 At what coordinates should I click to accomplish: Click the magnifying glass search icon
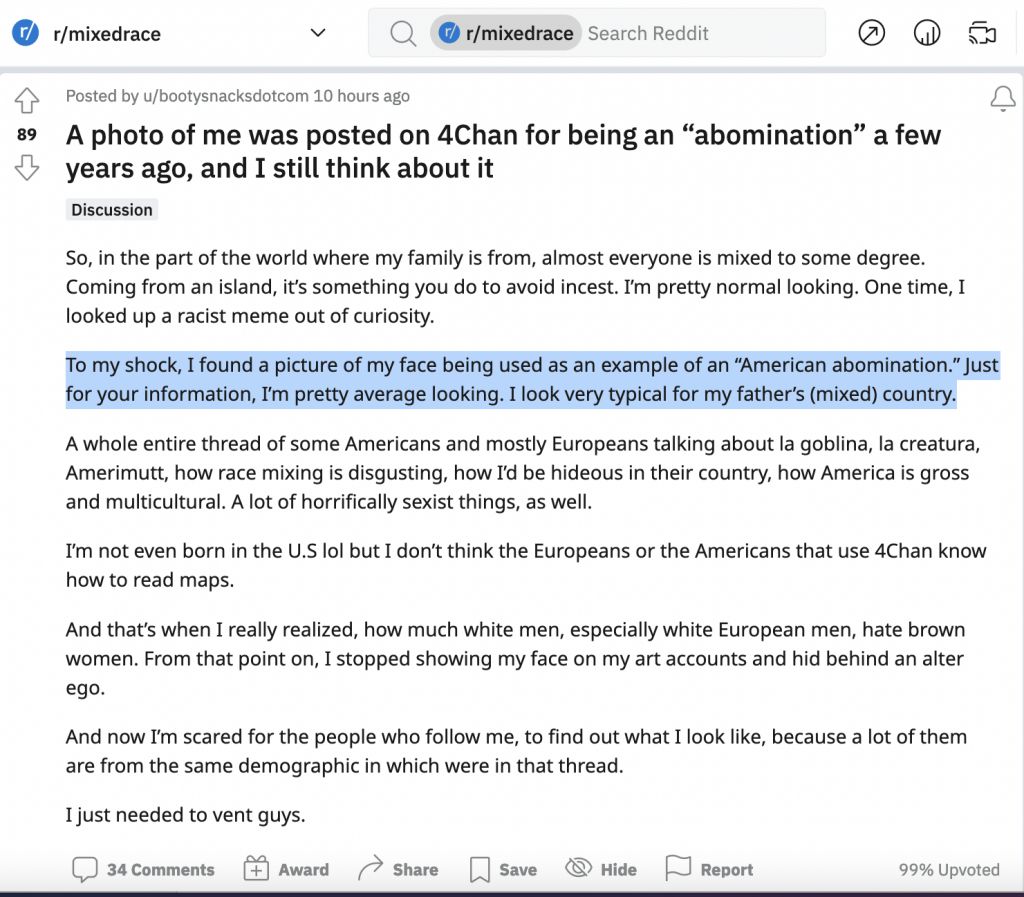(x=402, y=33)
